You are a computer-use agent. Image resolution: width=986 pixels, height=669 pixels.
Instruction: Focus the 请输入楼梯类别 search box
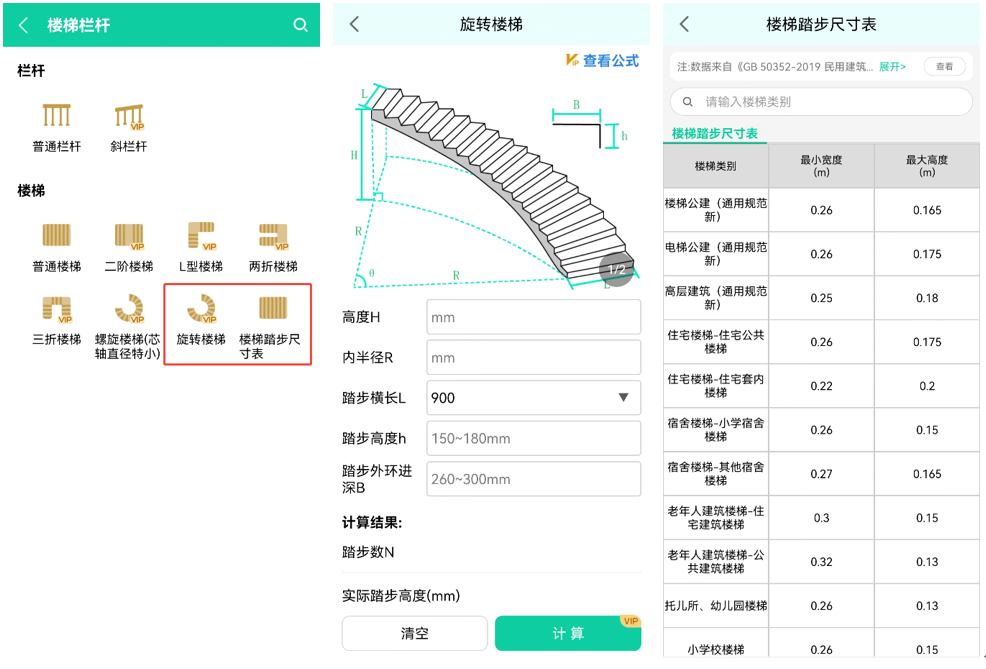click(820, 102)
